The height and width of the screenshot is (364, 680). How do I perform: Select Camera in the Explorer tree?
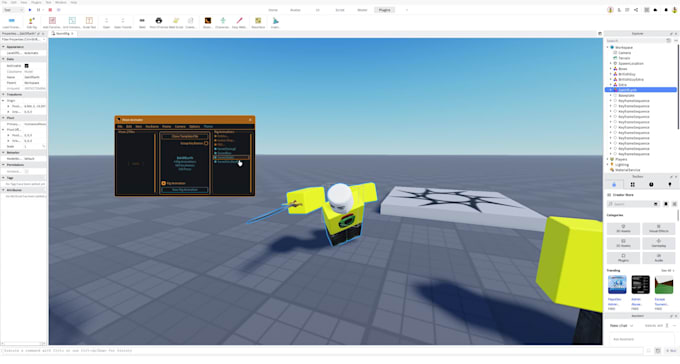624,52
